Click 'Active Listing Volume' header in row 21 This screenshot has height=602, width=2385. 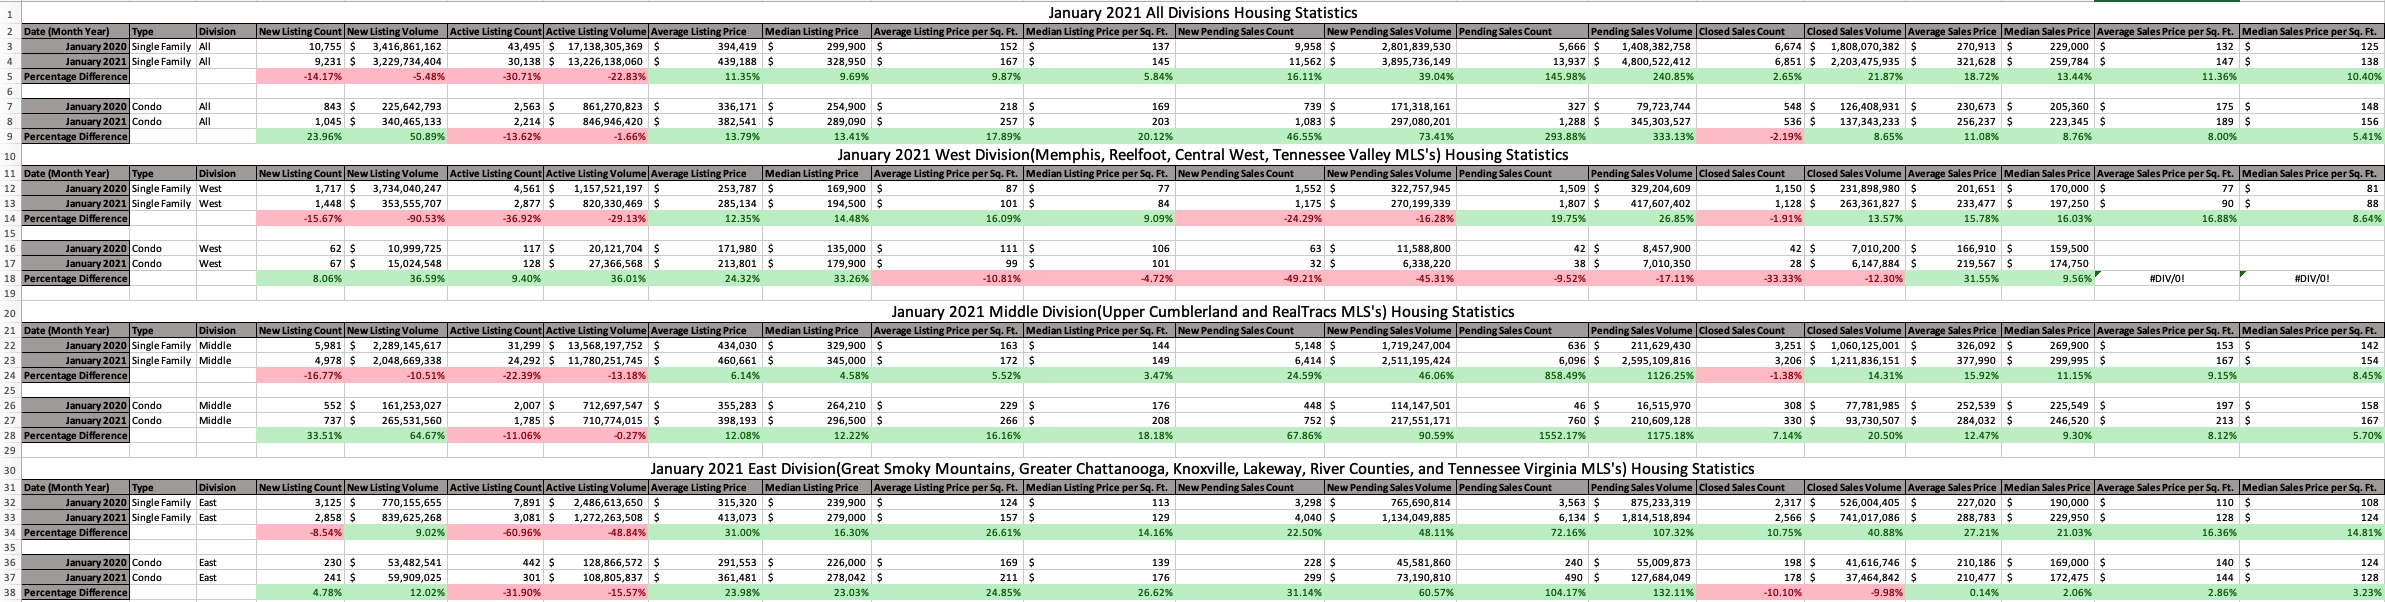point(596,331)
